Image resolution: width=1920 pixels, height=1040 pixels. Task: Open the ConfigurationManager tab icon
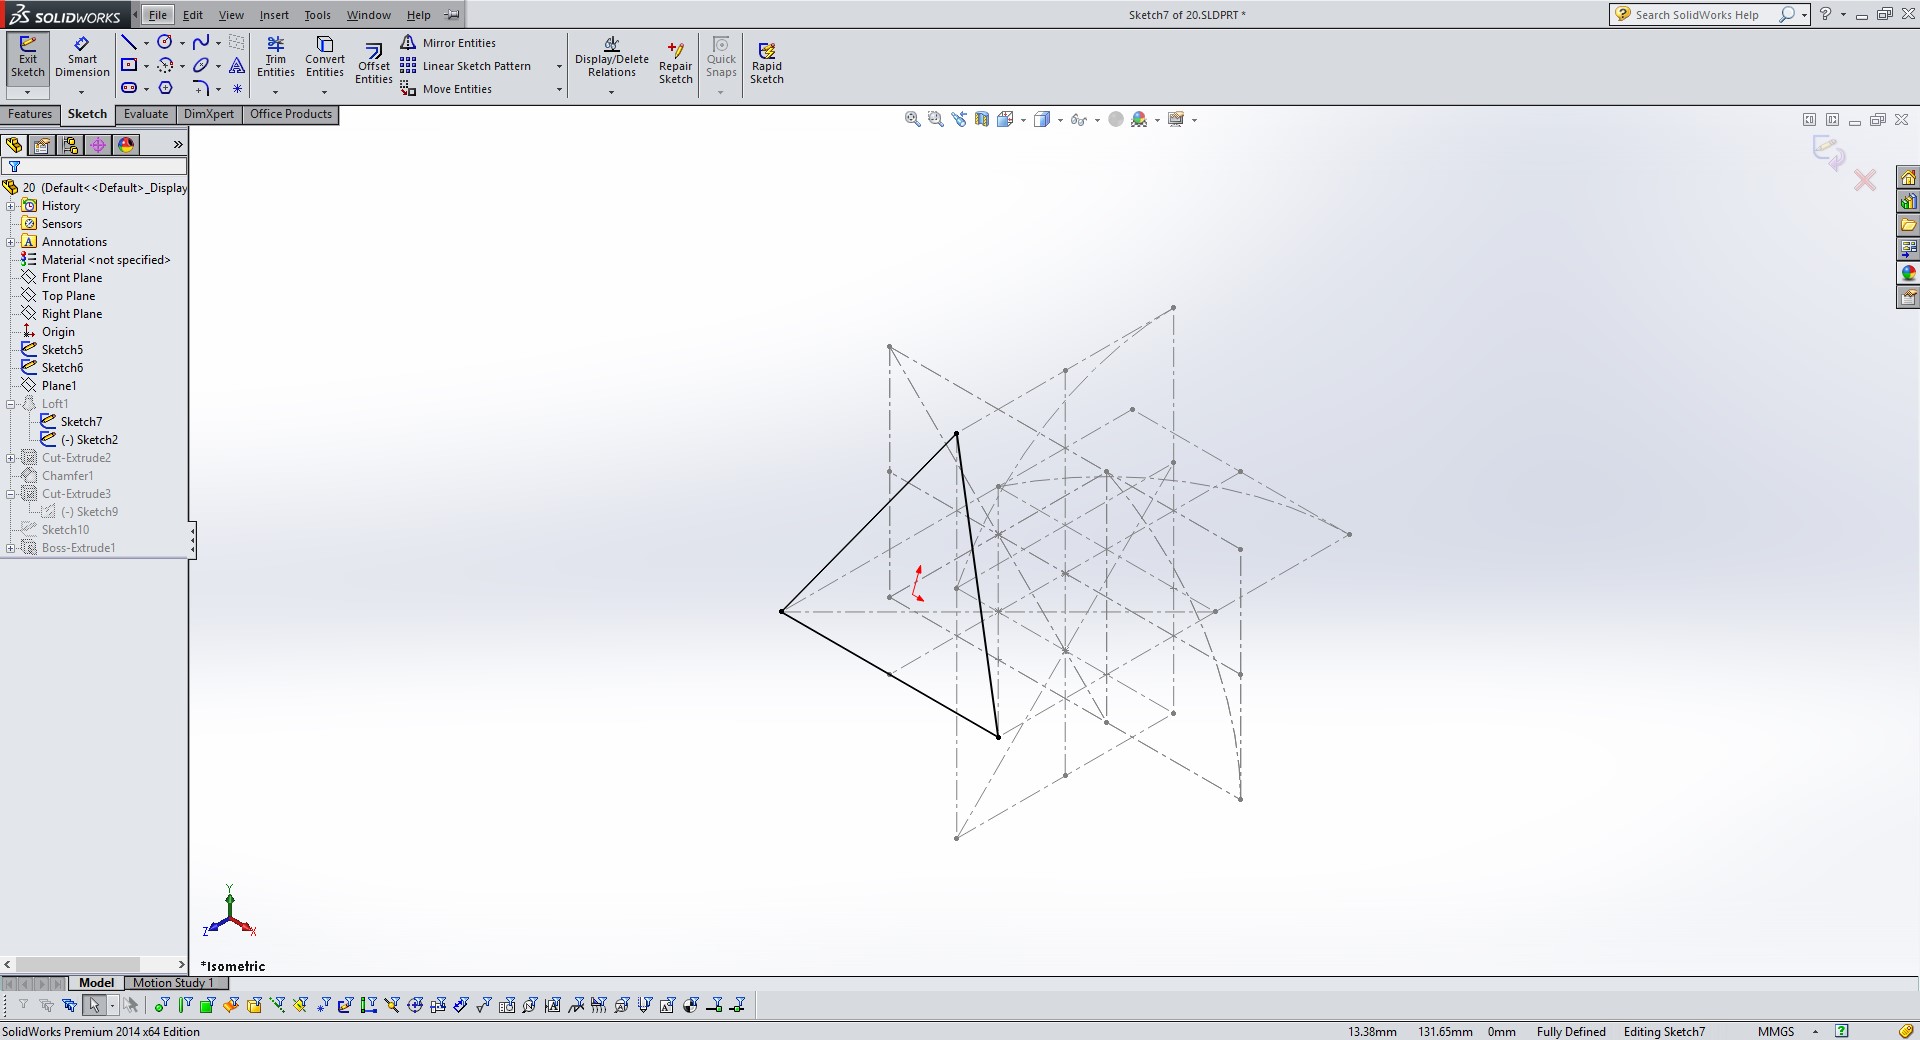(70, 145)
